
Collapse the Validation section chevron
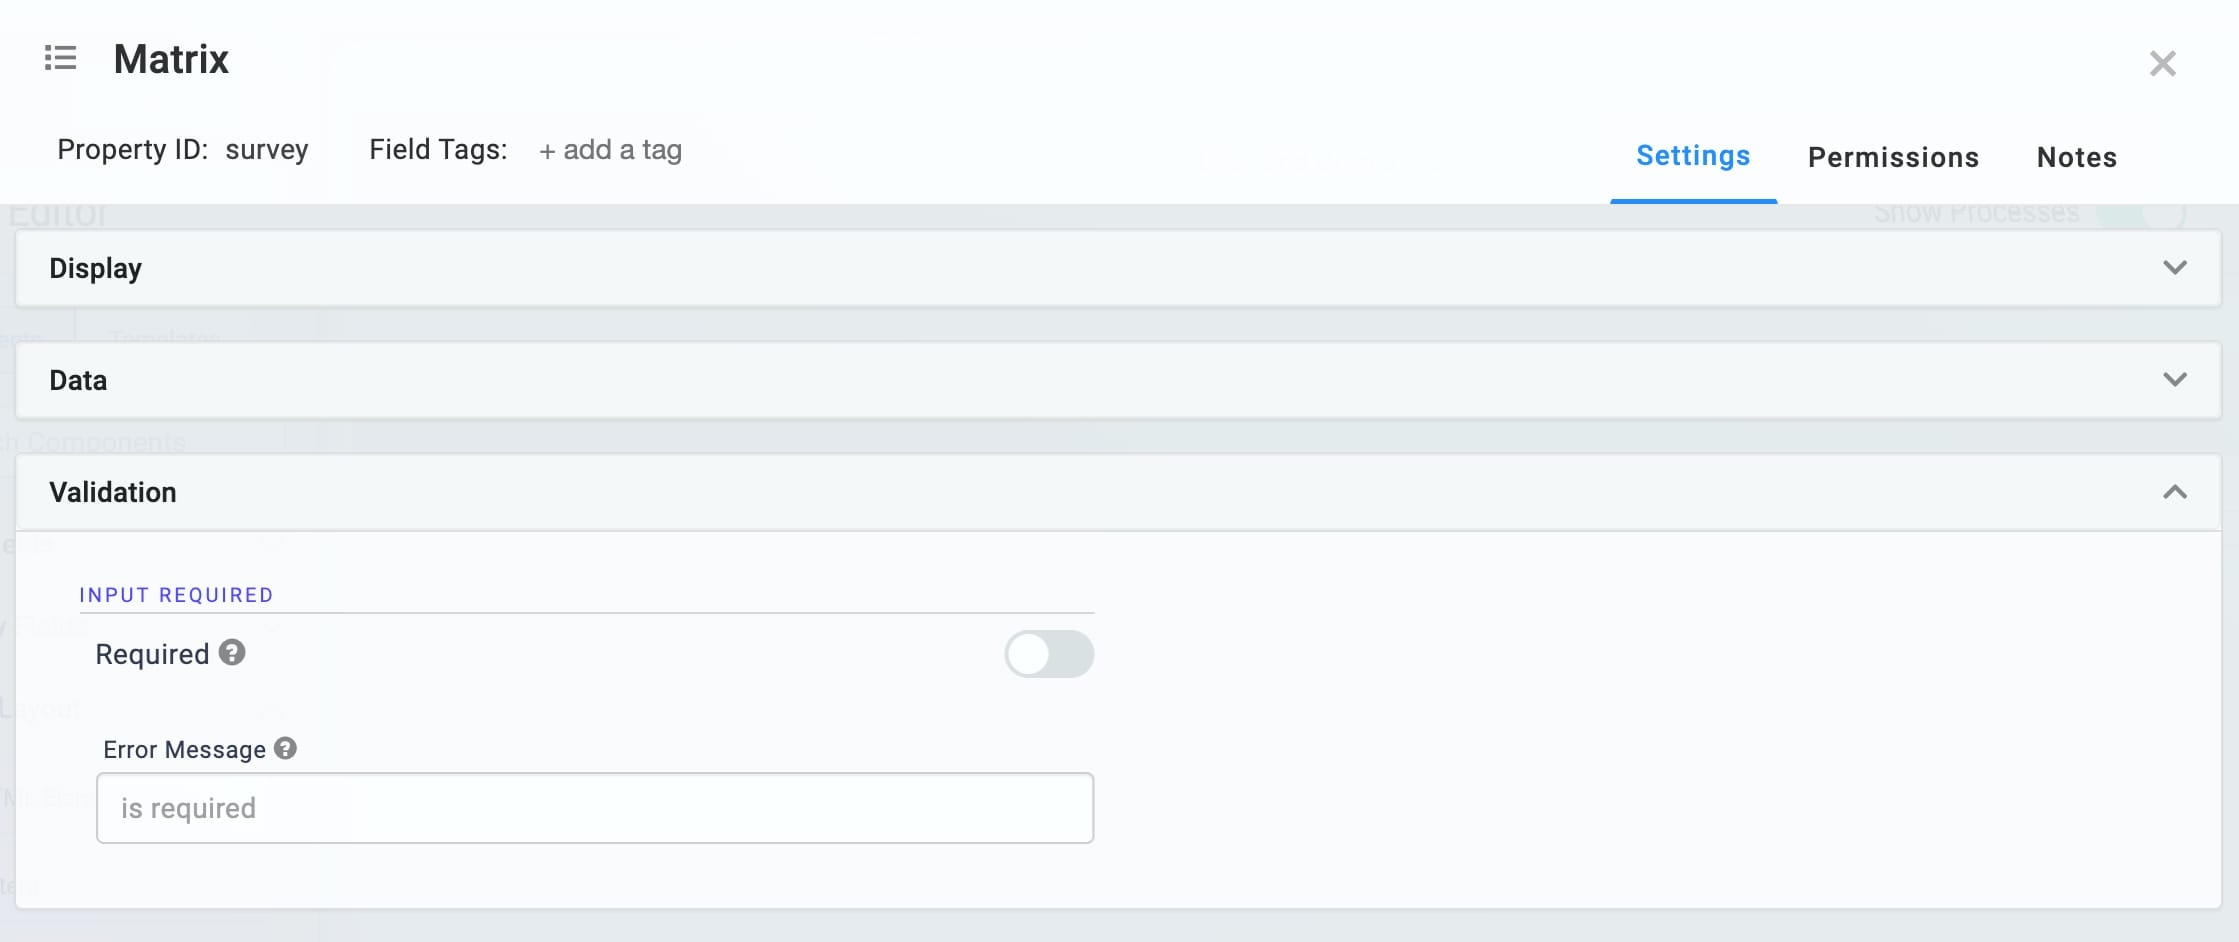[2175, 492]
